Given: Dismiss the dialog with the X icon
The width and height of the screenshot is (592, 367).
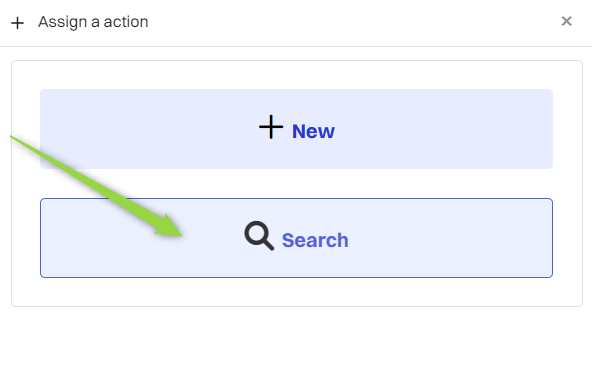Looking at the screenshot, I should click(566, 21).
